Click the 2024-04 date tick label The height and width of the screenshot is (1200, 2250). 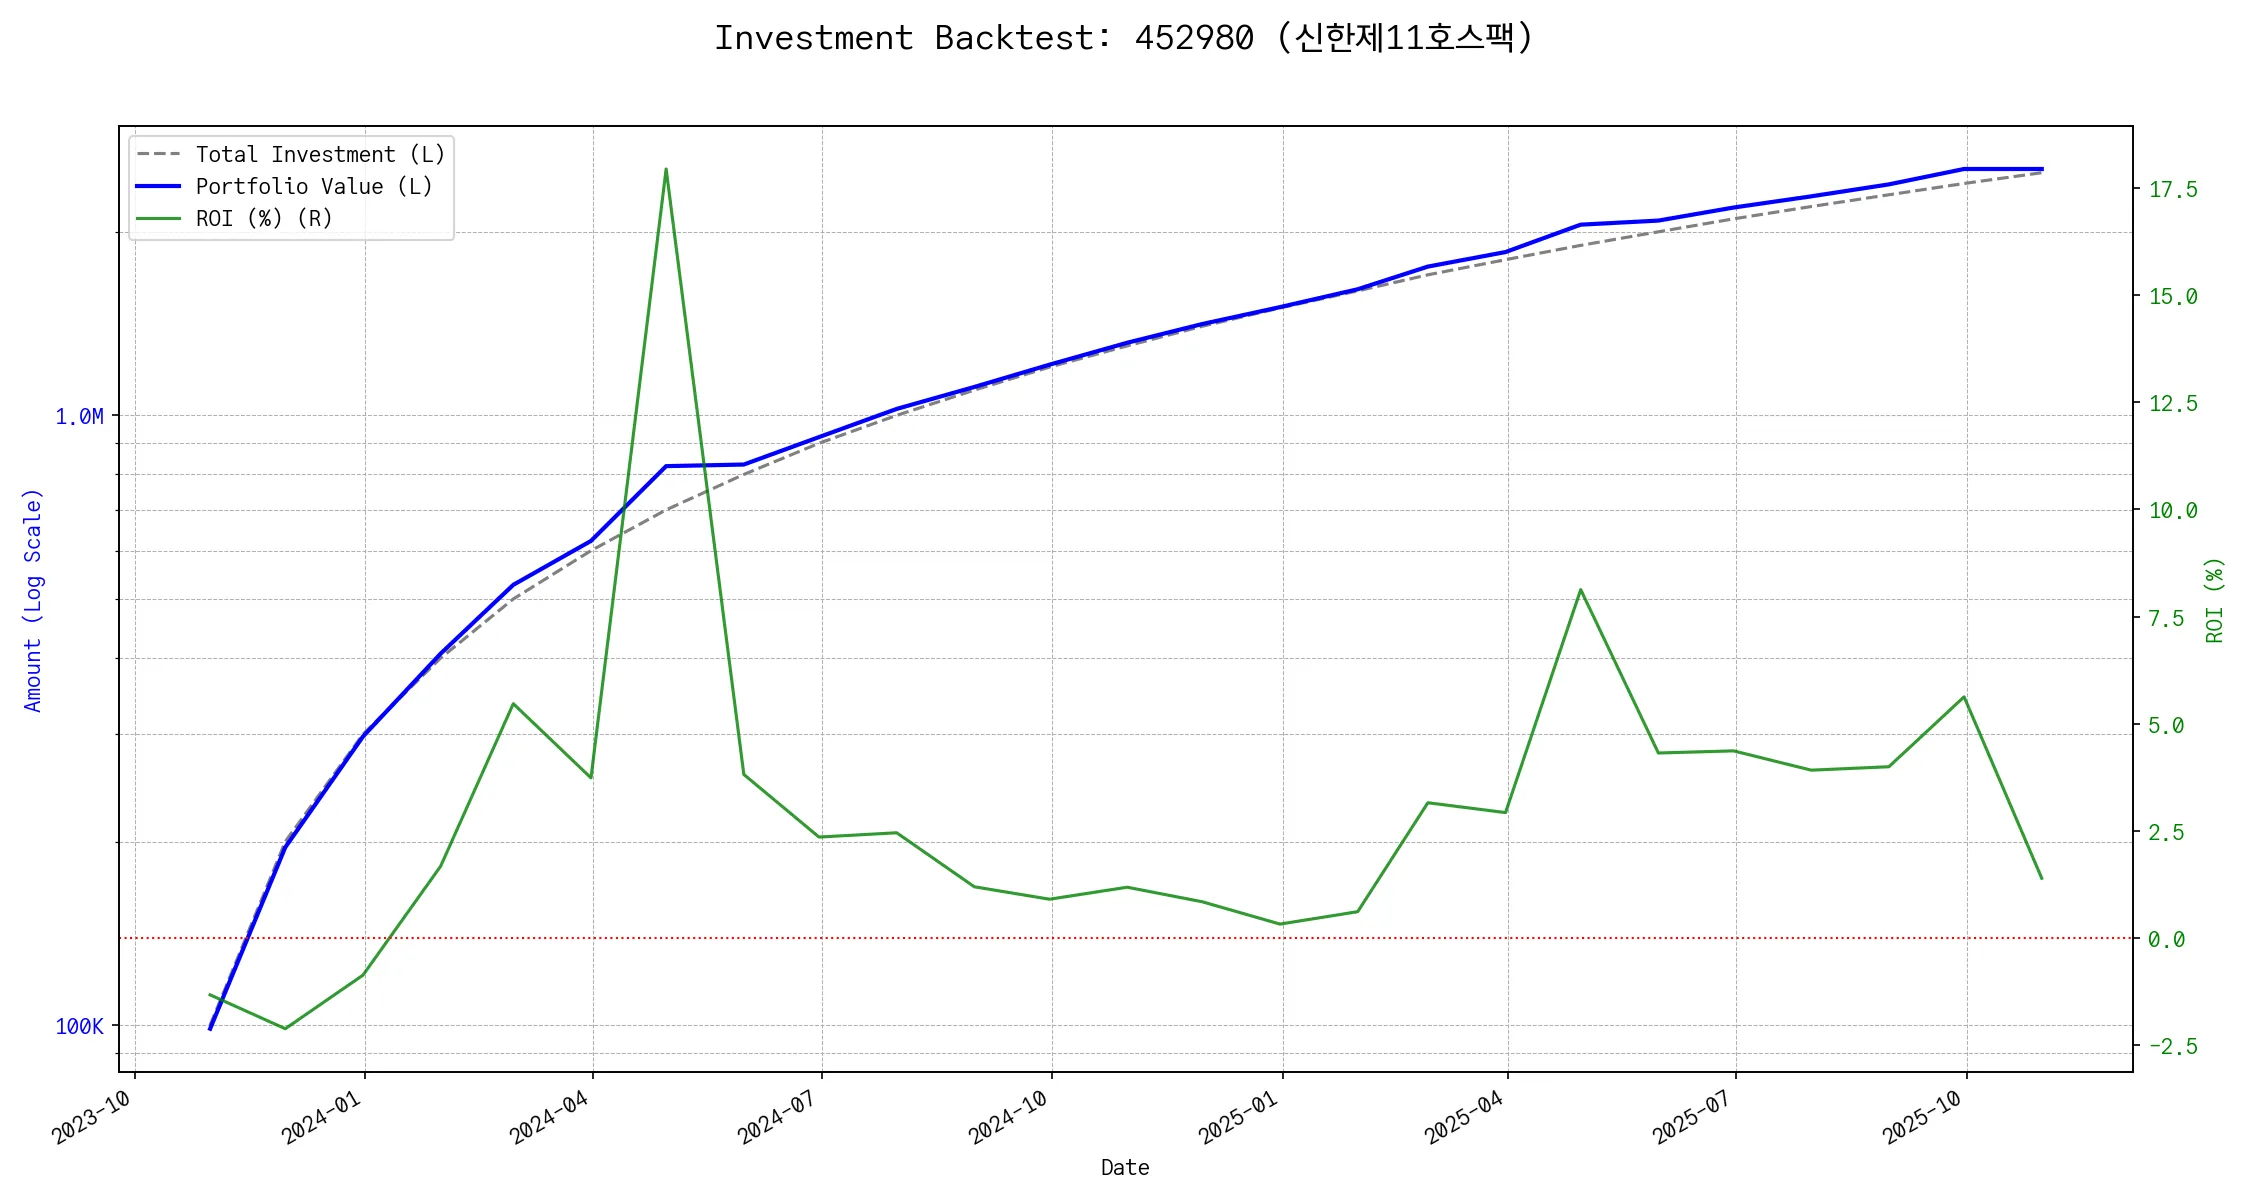pyautogui.click(x=550, y=1116)
